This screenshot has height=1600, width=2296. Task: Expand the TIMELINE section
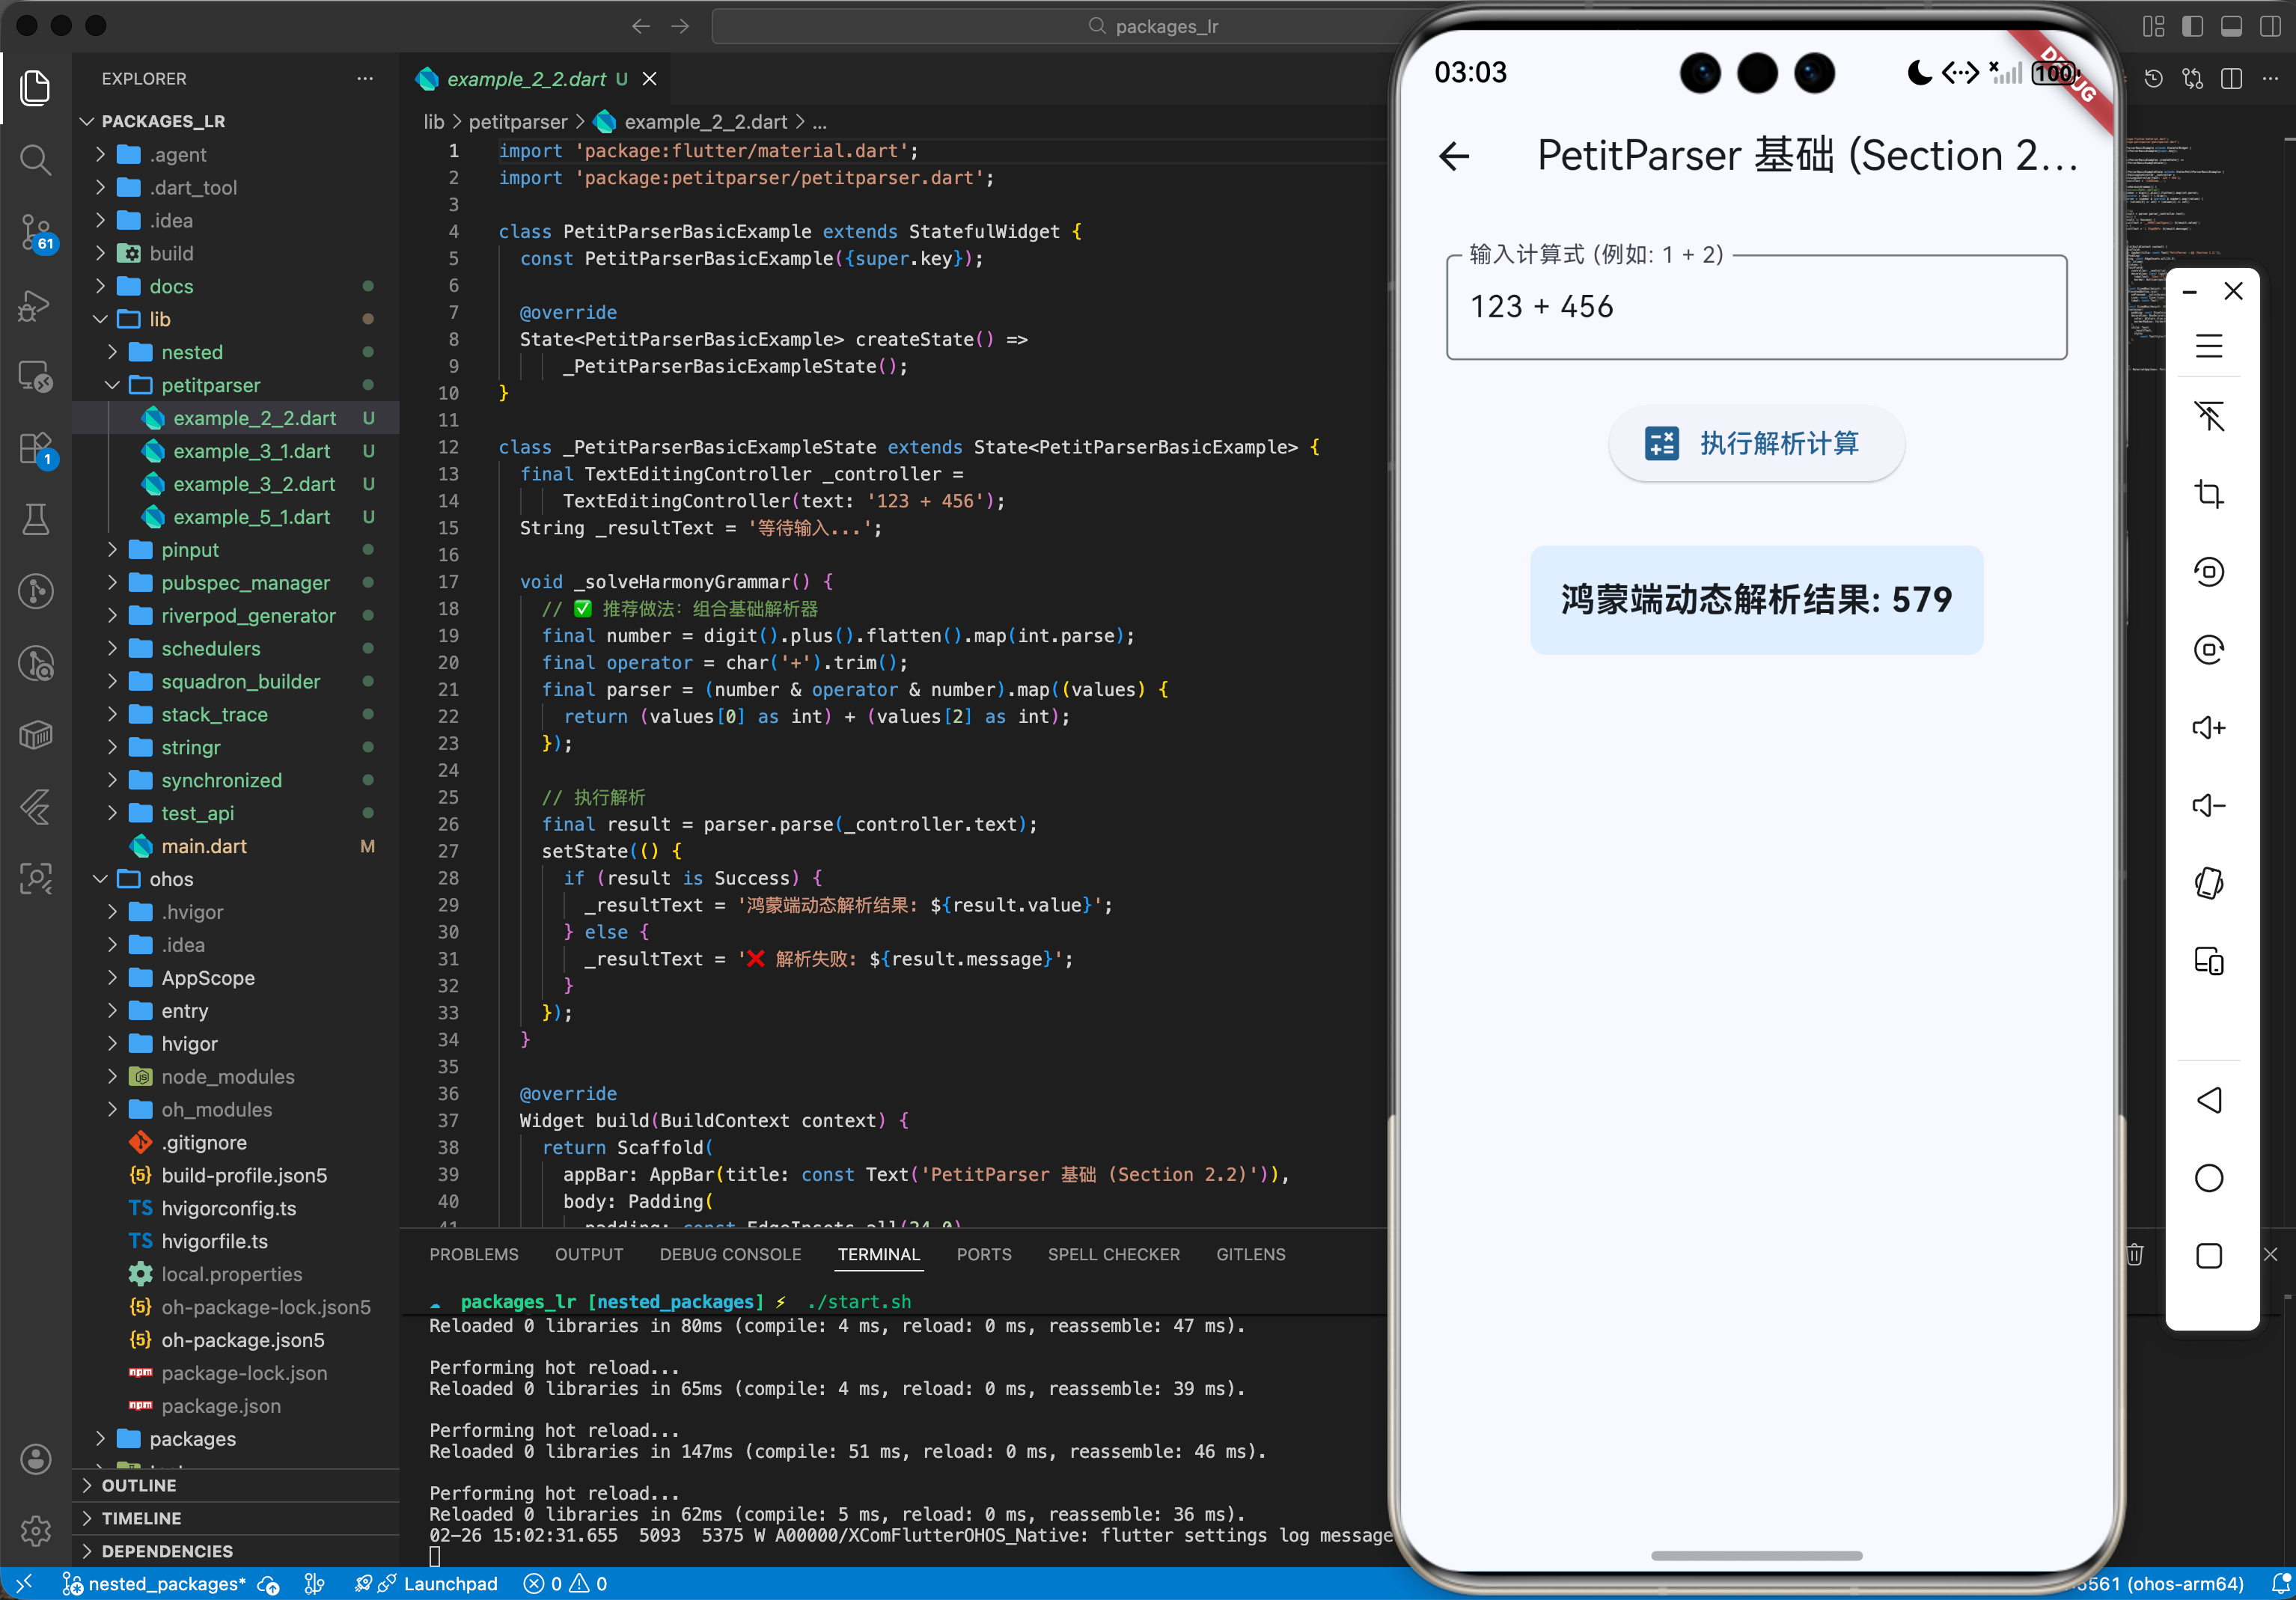[x=236, y=1518]
